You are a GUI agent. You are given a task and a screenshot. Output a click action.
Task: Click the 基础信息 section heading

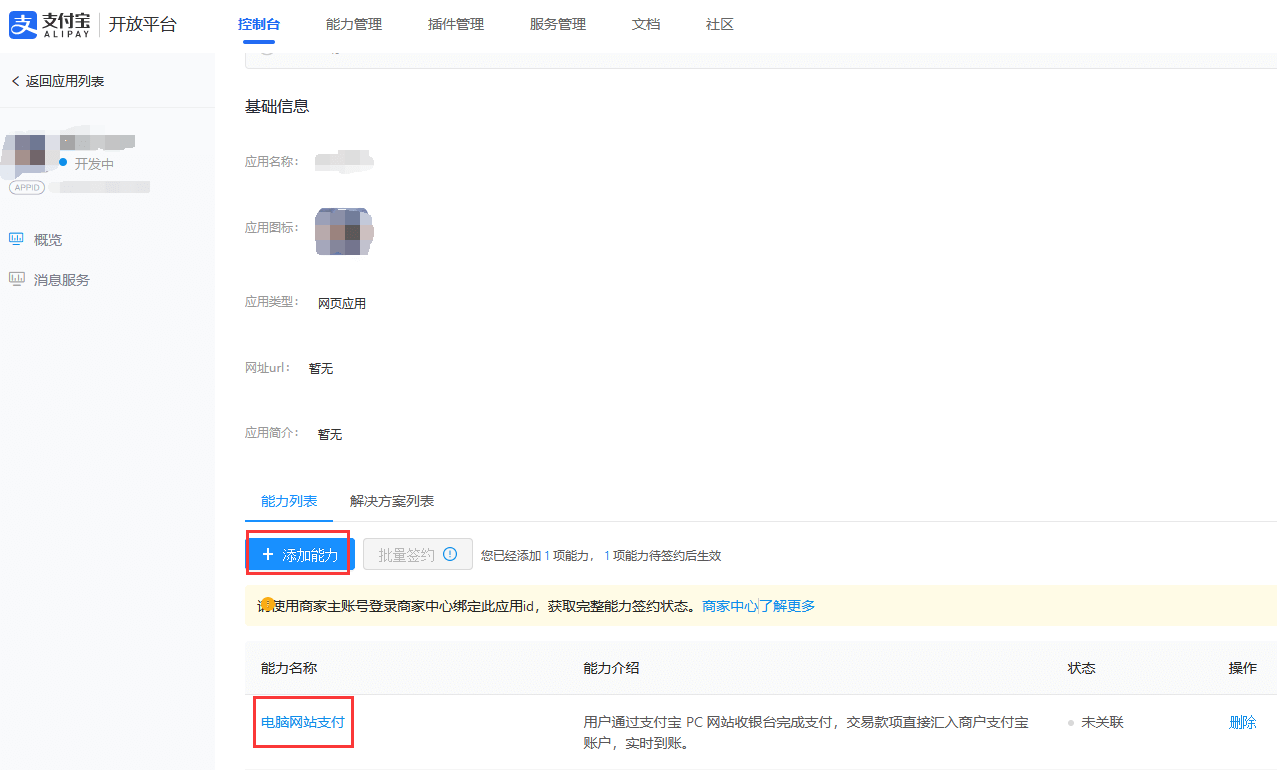point(277,106)
